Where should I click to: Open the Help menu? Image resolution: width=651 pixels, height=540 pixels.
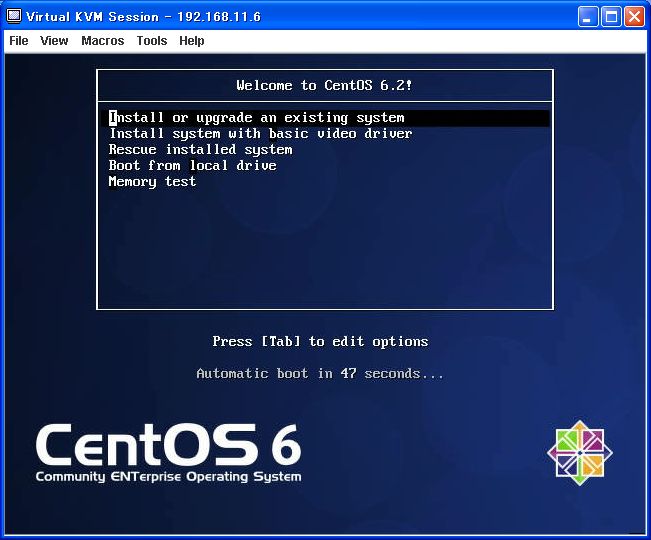coord(192,41)
